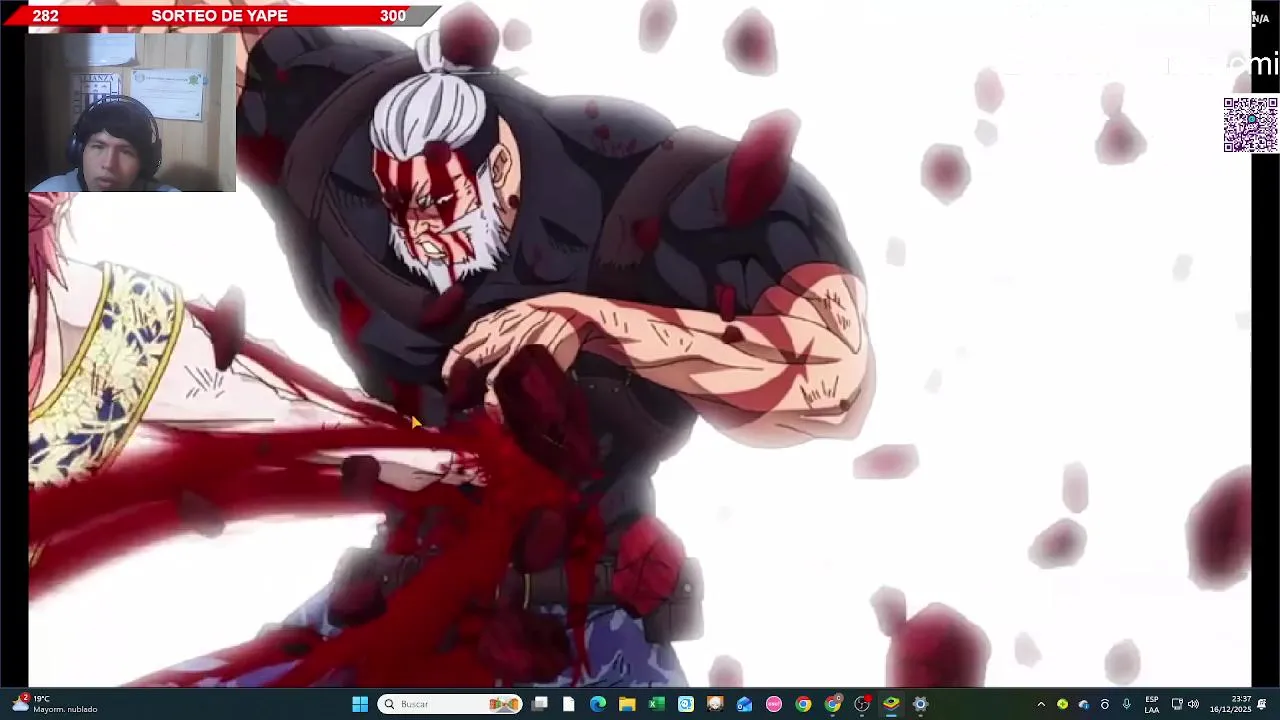Launch Microsoft Edge from the taskbar
Viewport: 1280px width, 720px height.
(x=598, y=704)
